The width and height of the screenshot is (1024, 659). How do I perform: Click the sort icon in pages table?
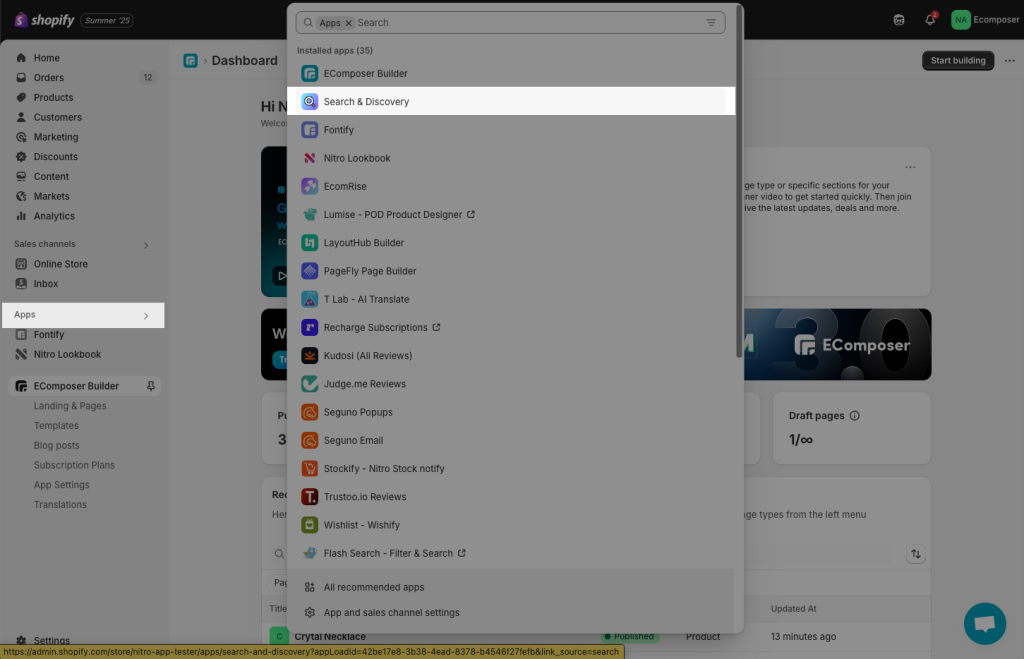coord(916,554)
